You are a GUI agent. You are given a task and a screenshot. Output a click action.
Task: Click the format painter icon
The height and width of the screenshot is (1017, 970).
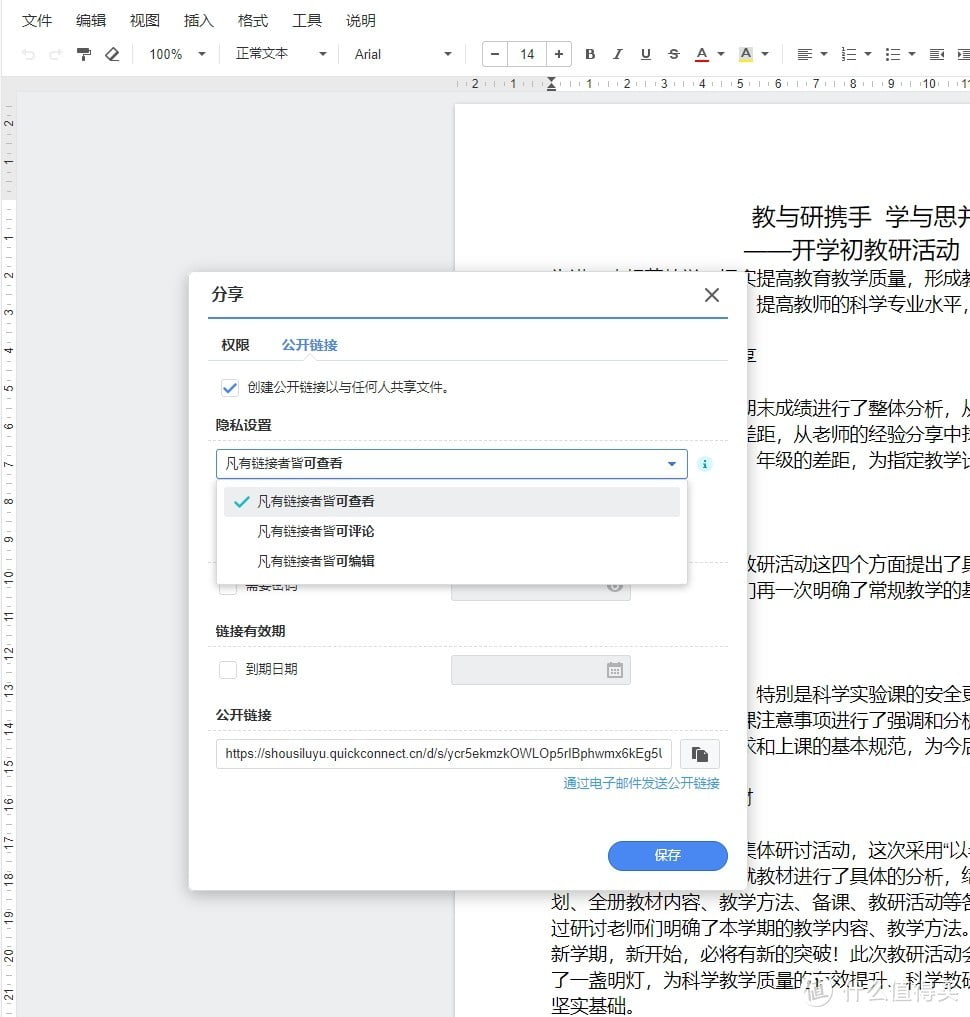(84, 54)
